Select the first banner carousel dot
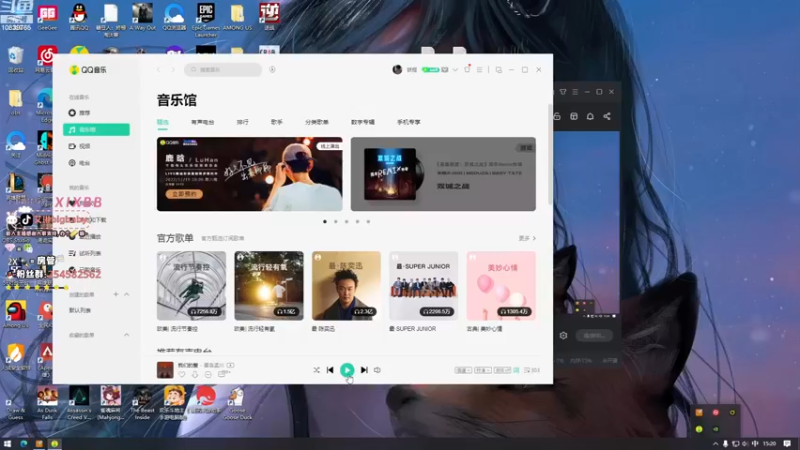 coord(325,221)
